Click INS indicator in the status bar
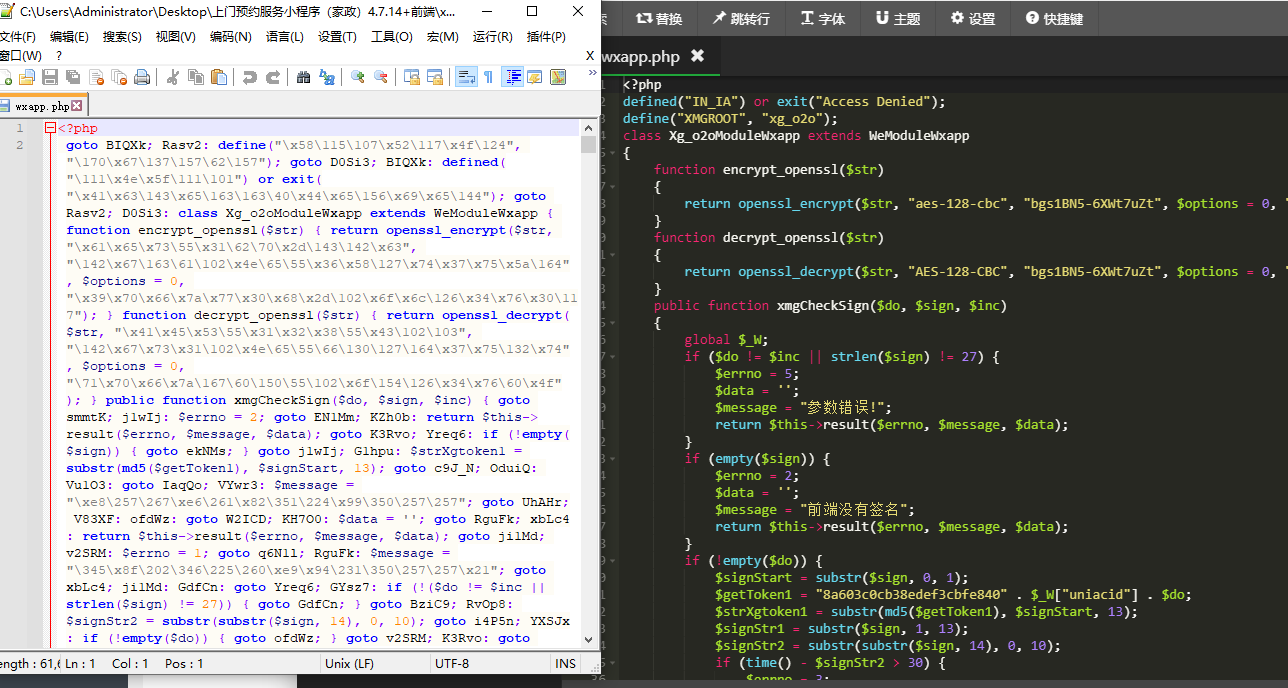This screenshot has width=1288, height=688. click(566, 663)
